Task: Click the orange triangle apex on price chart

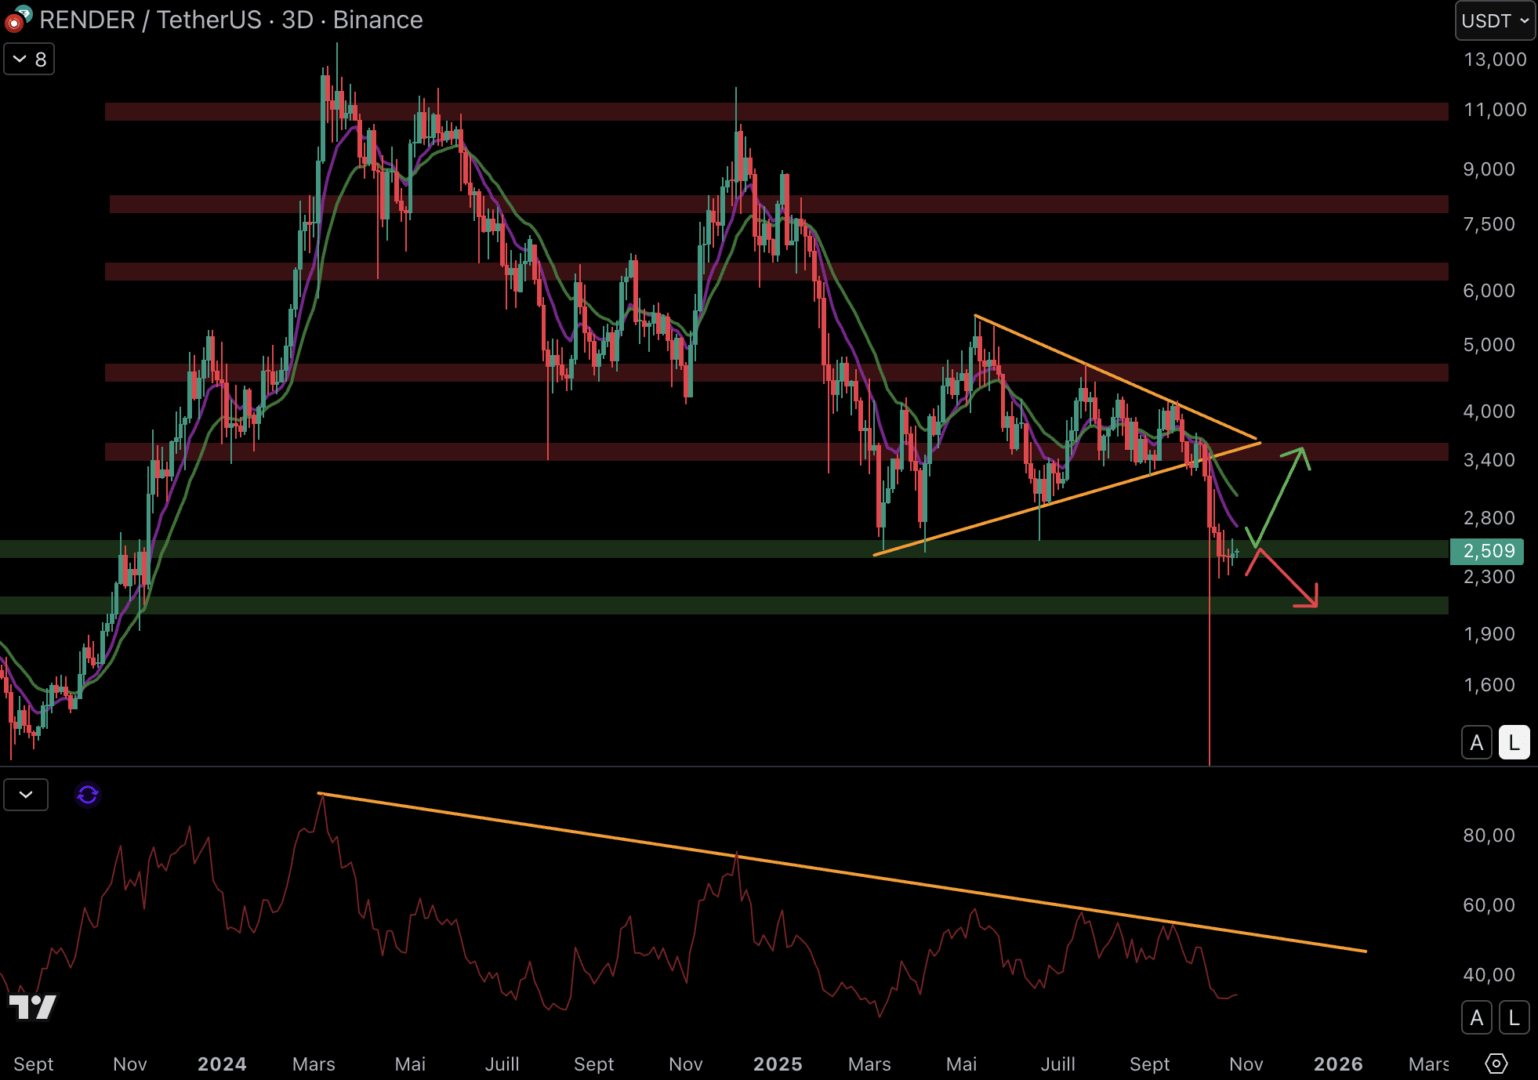Action: pos(1257,441)
